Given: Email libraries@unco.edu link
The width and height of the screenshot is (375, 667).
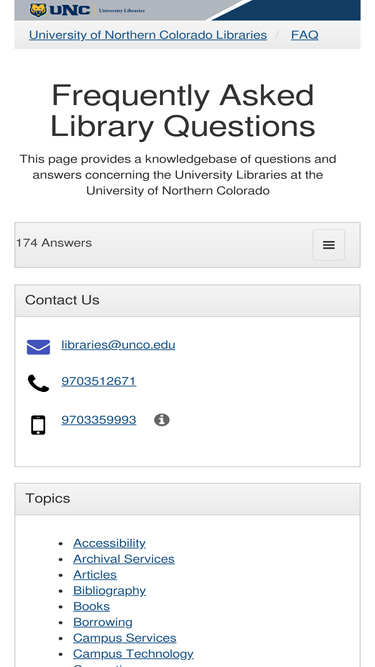Looking at the screenshot, I should pos(118,345).
